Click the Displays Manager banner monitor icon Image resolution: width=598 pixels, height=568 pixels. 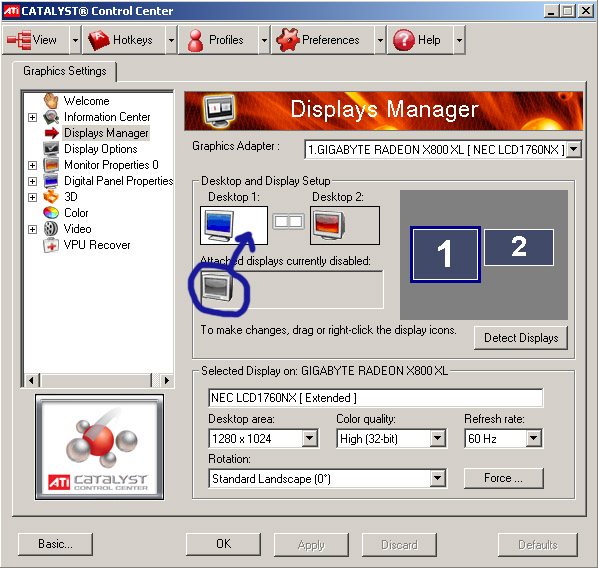[219, 111]
